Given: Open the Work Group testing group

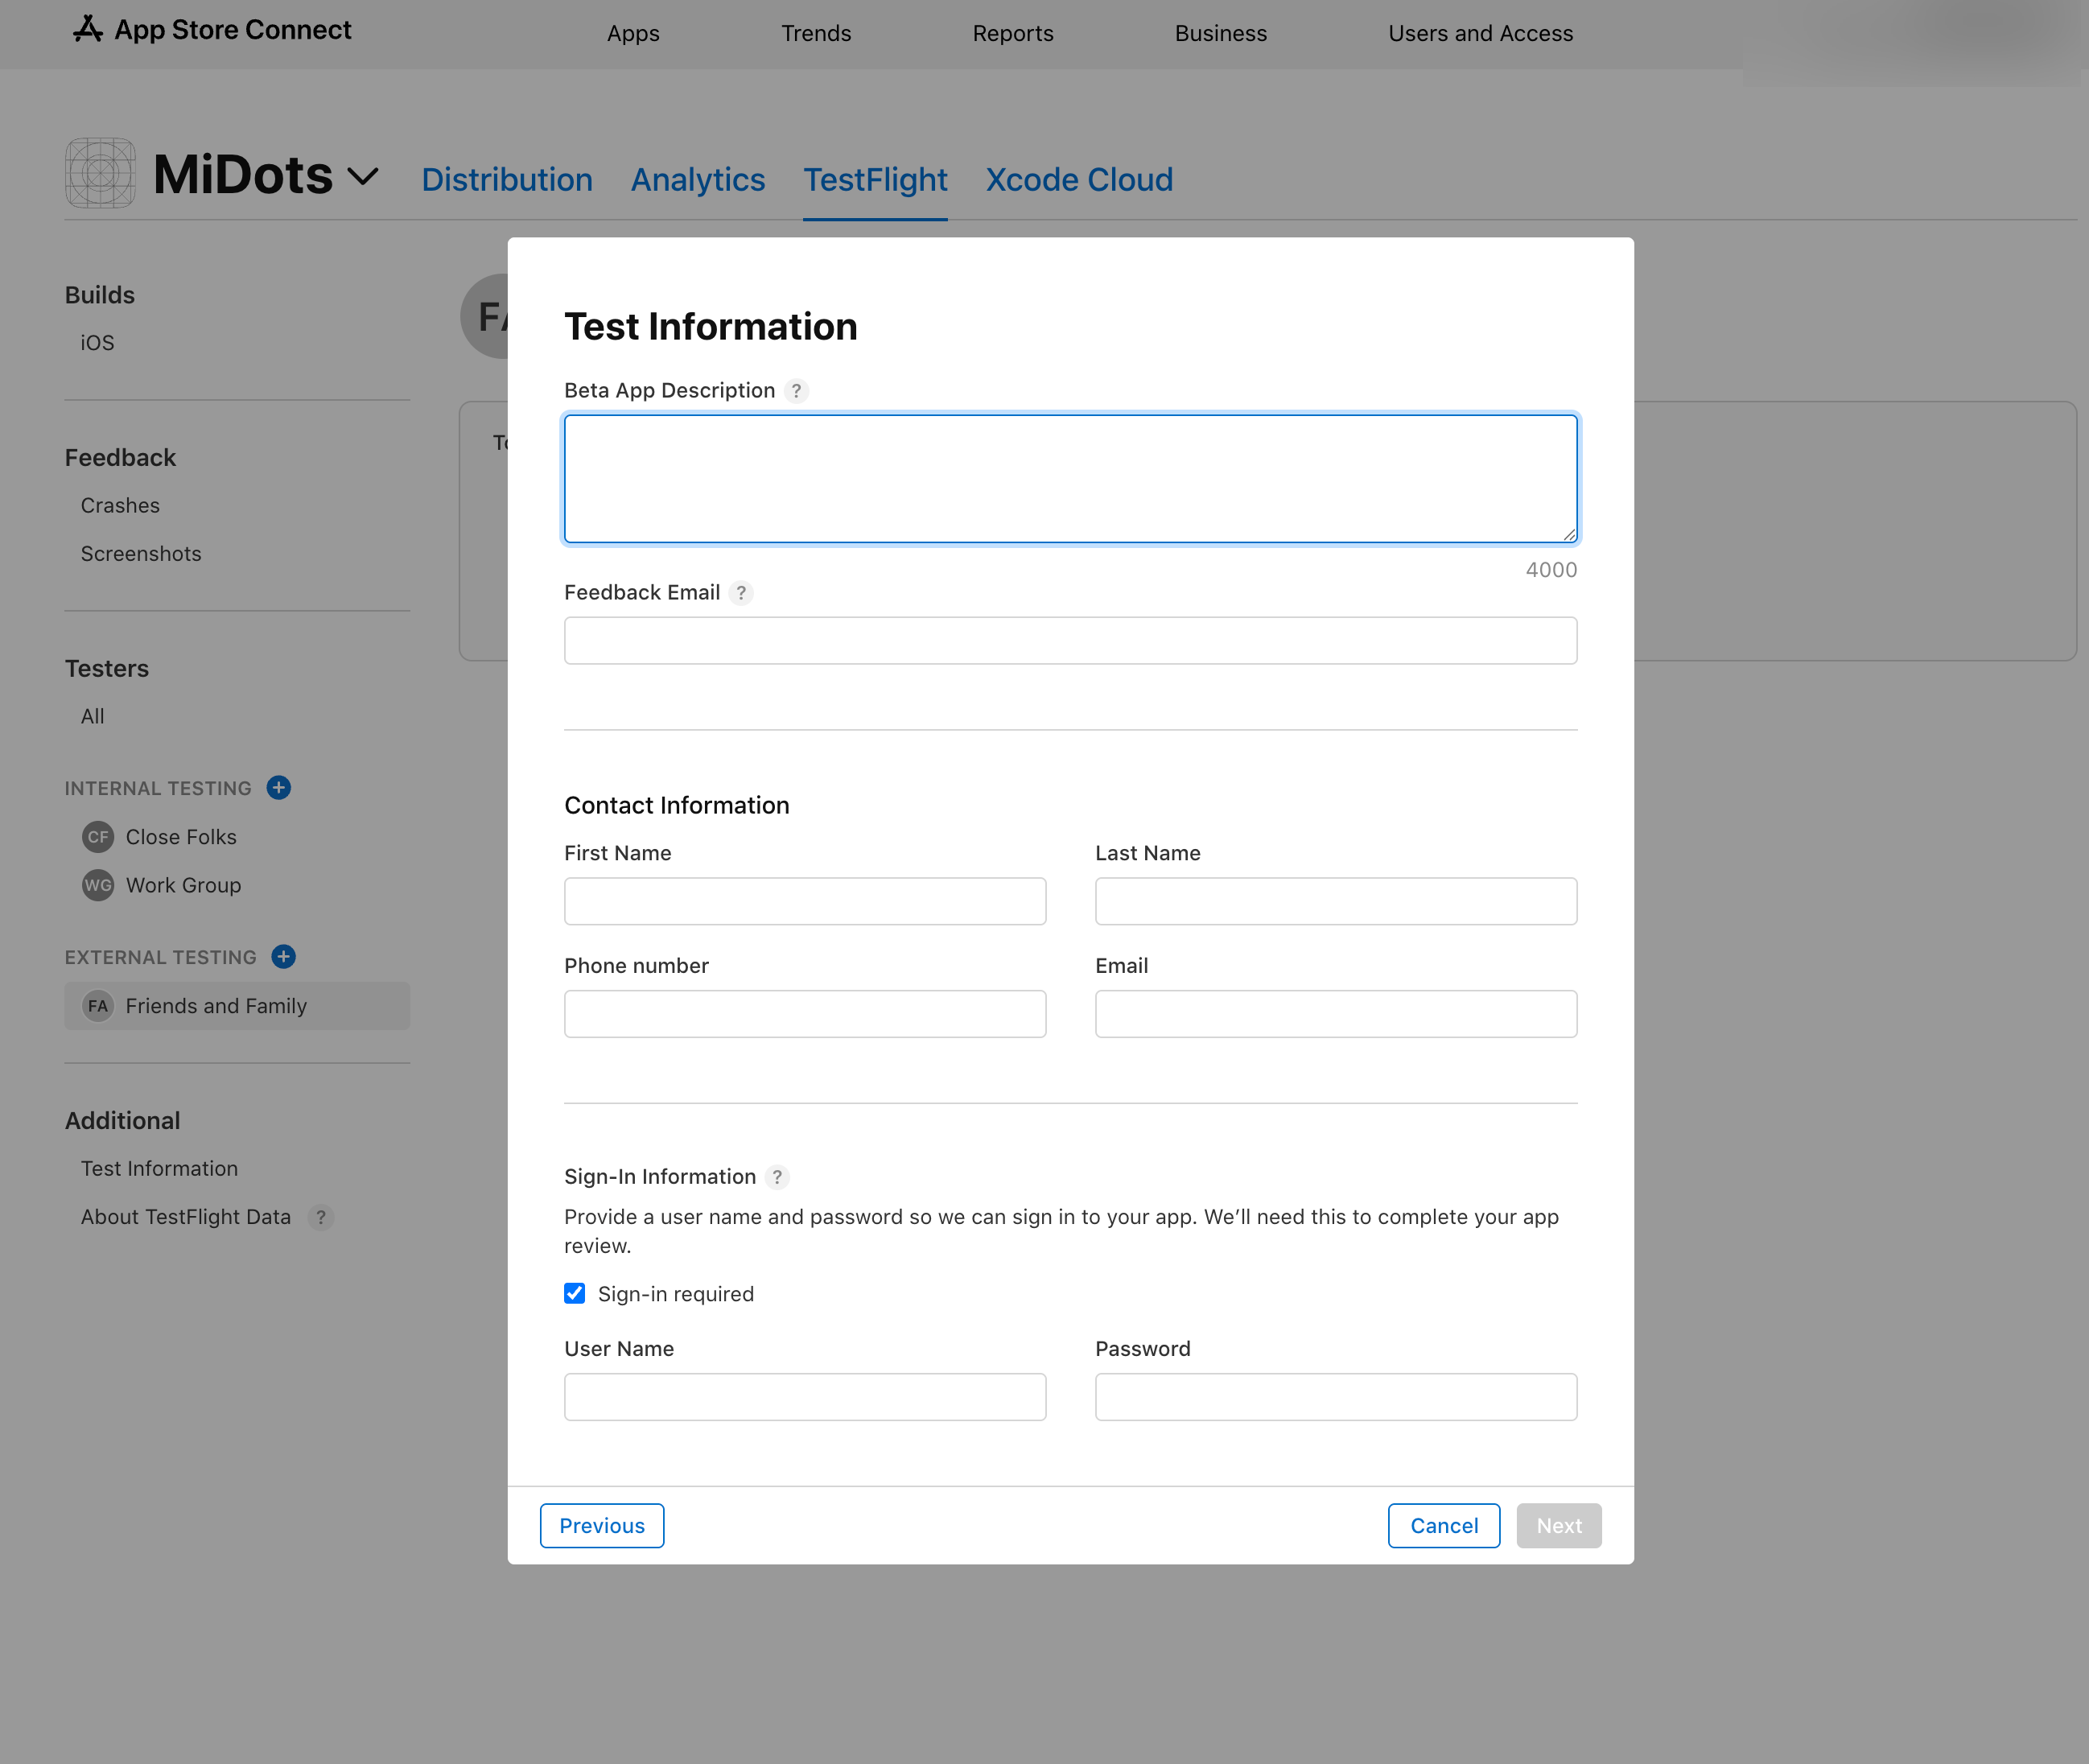Looking at the screenshot, I should [x=183, y=885].
